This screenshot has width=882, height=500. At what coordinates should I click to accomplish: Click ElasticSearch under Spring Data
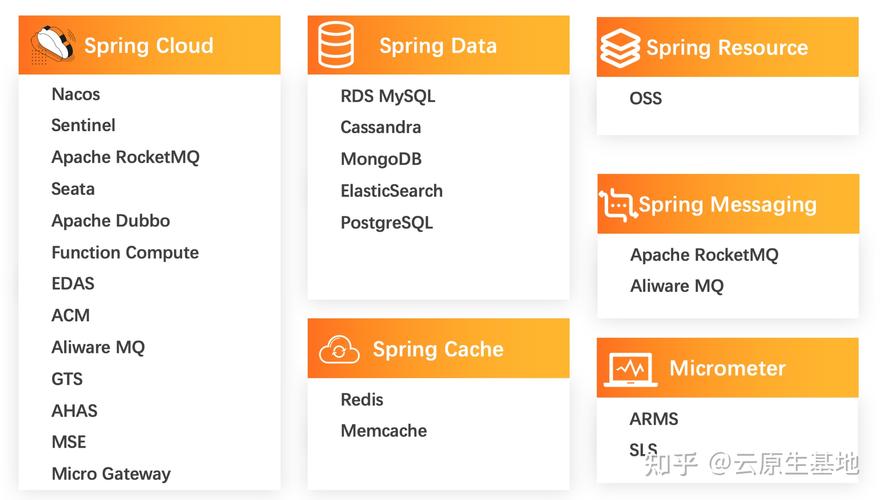[392, 191]
